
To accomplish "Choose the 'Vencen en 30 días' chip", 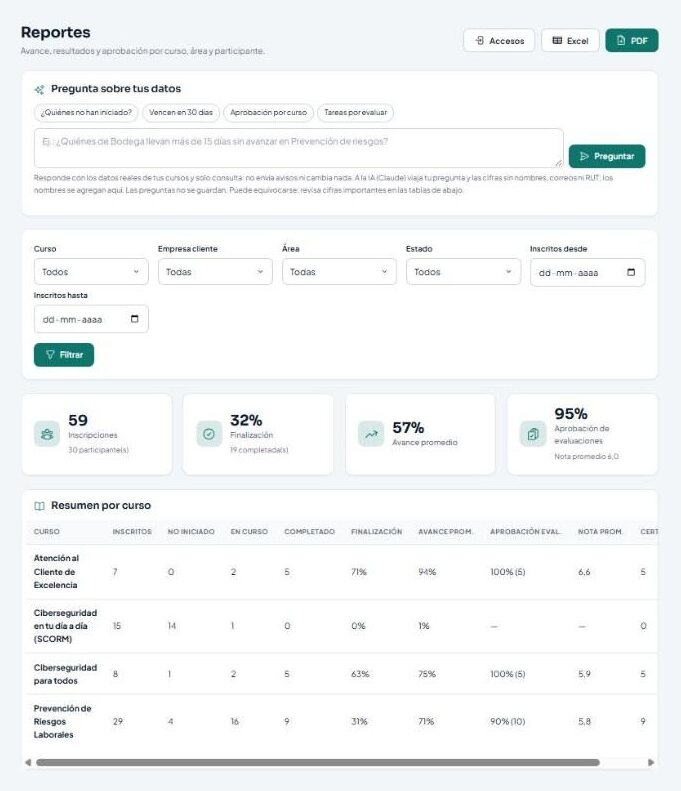I will 181,112.
